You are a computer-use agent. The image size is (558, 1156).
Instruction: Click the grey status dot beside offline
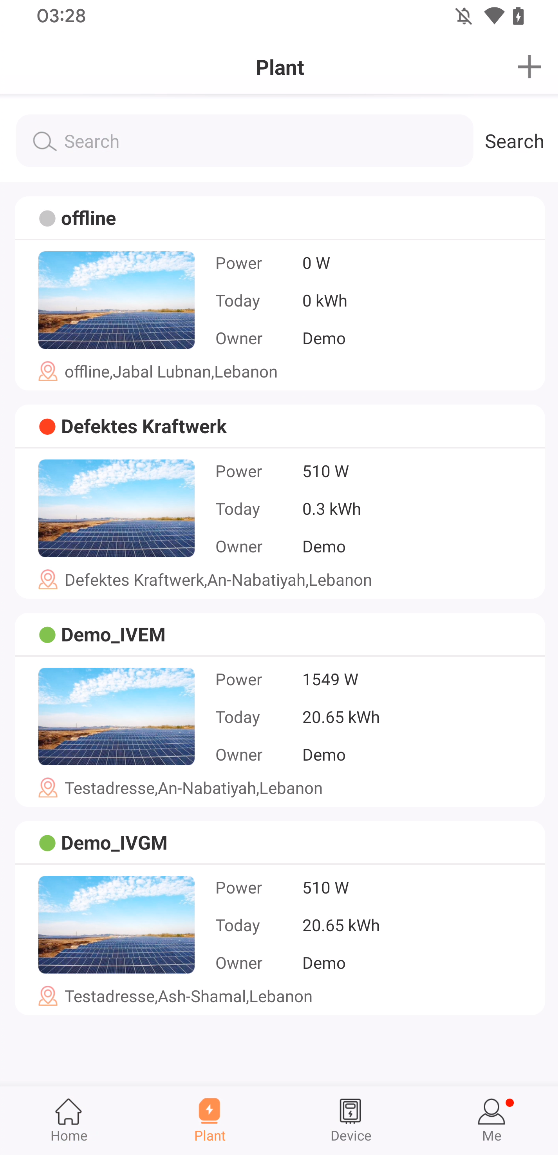pyautogui.click(x=47, y=218)
